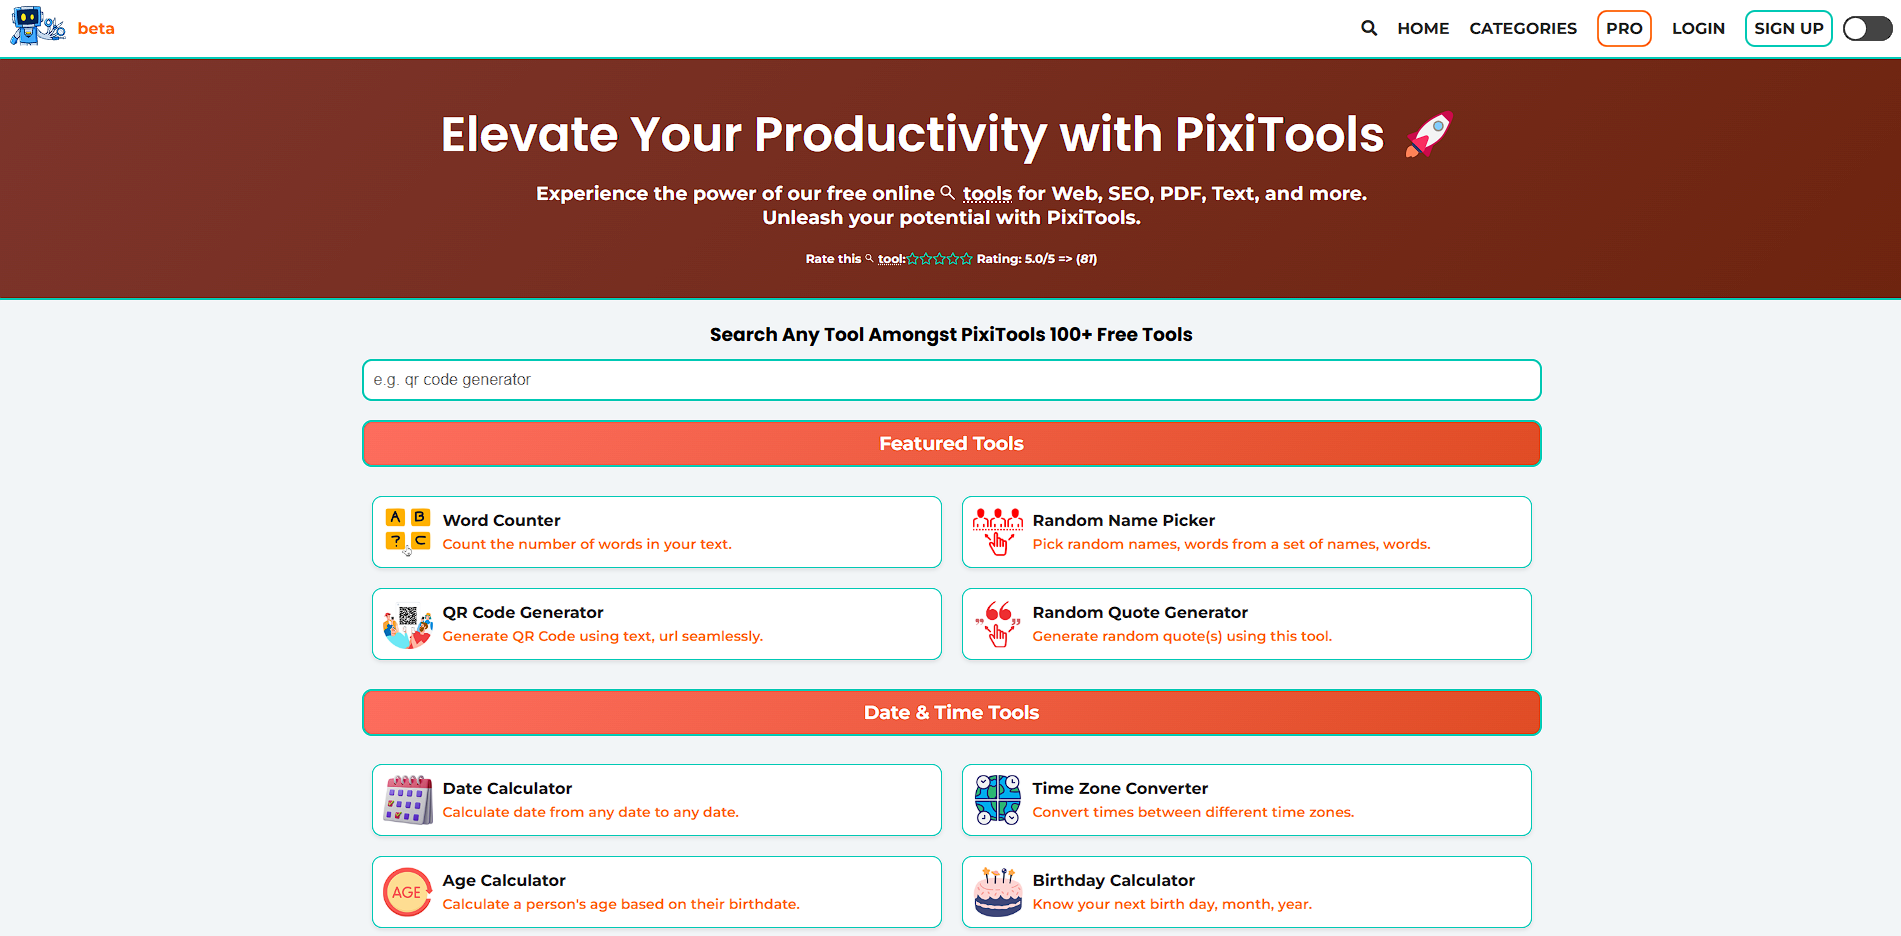The width and height of the screenshot is (1901, 936).
Task: Click the PRO button
Action: coord(1623,28)
